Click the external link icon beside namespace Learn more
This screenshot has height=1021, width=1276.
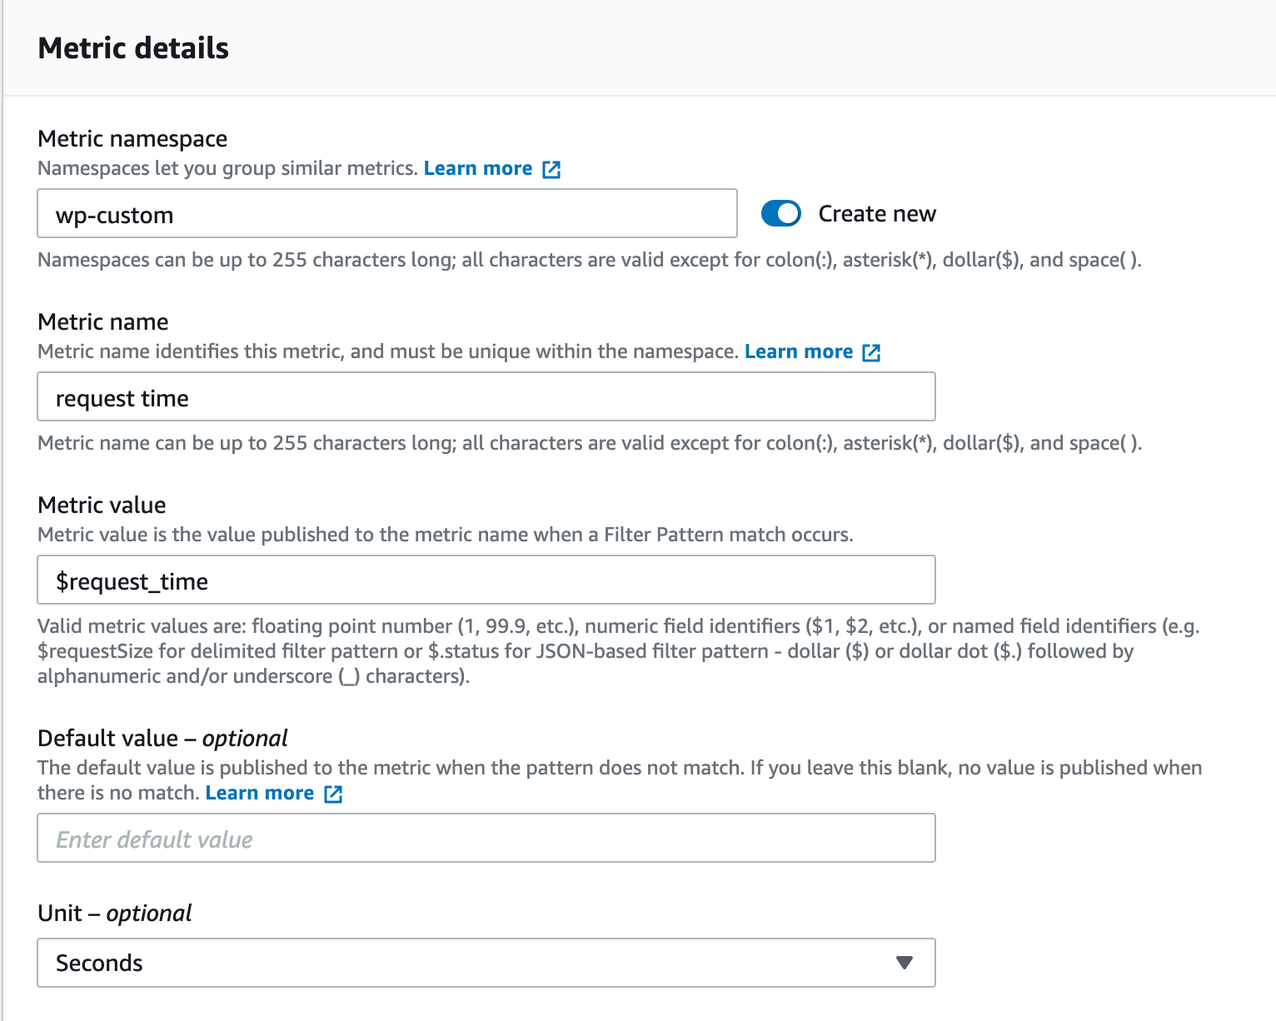click(551, 169)
